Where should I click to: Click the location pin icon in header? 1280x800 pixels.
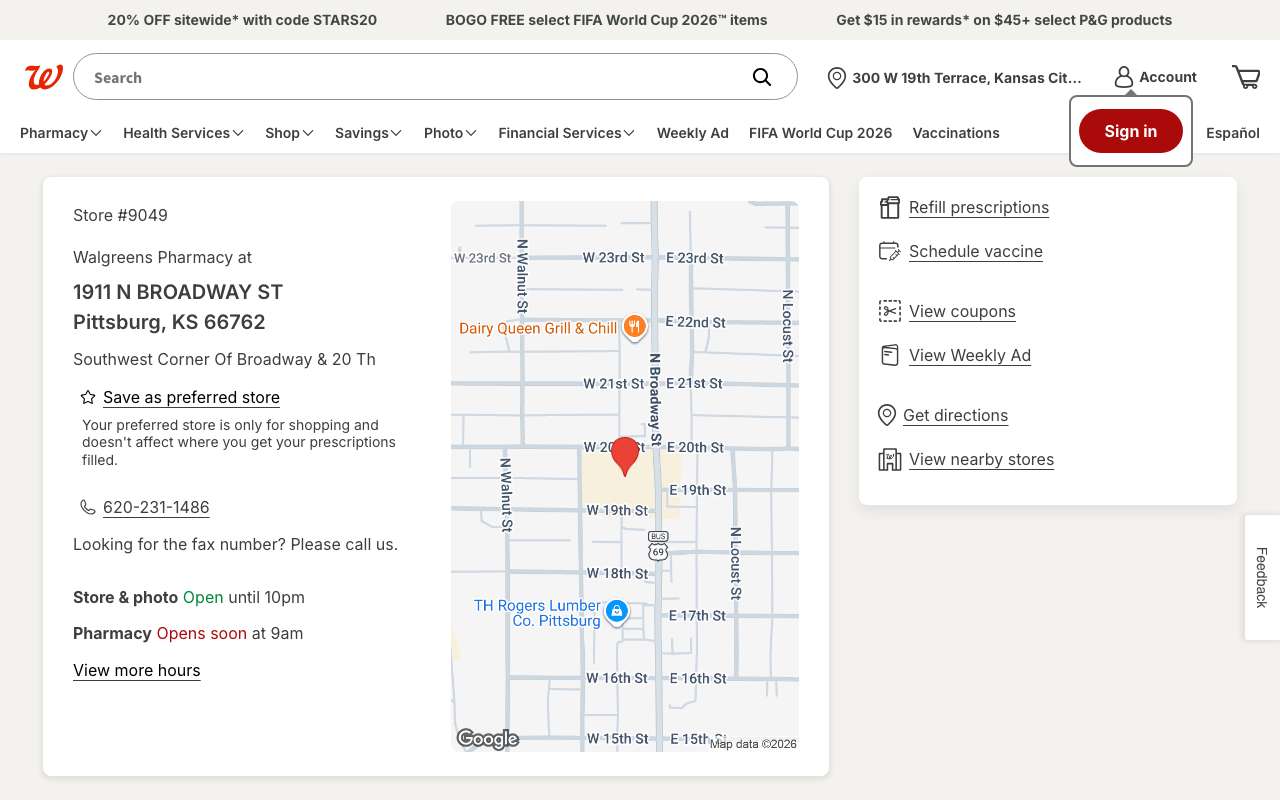click(x=837, y=78)
